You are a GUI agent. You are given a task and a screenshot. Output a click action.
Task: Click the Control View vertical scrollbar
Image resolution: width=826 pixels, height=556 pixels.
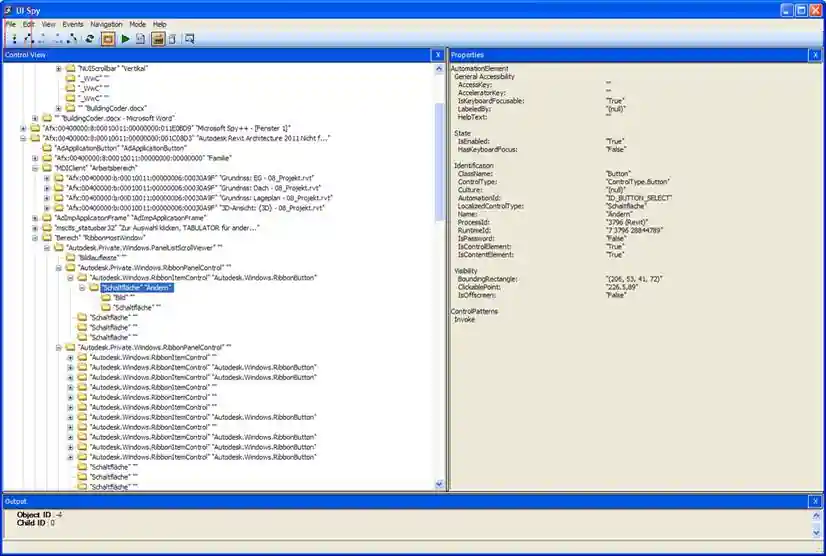439,160
